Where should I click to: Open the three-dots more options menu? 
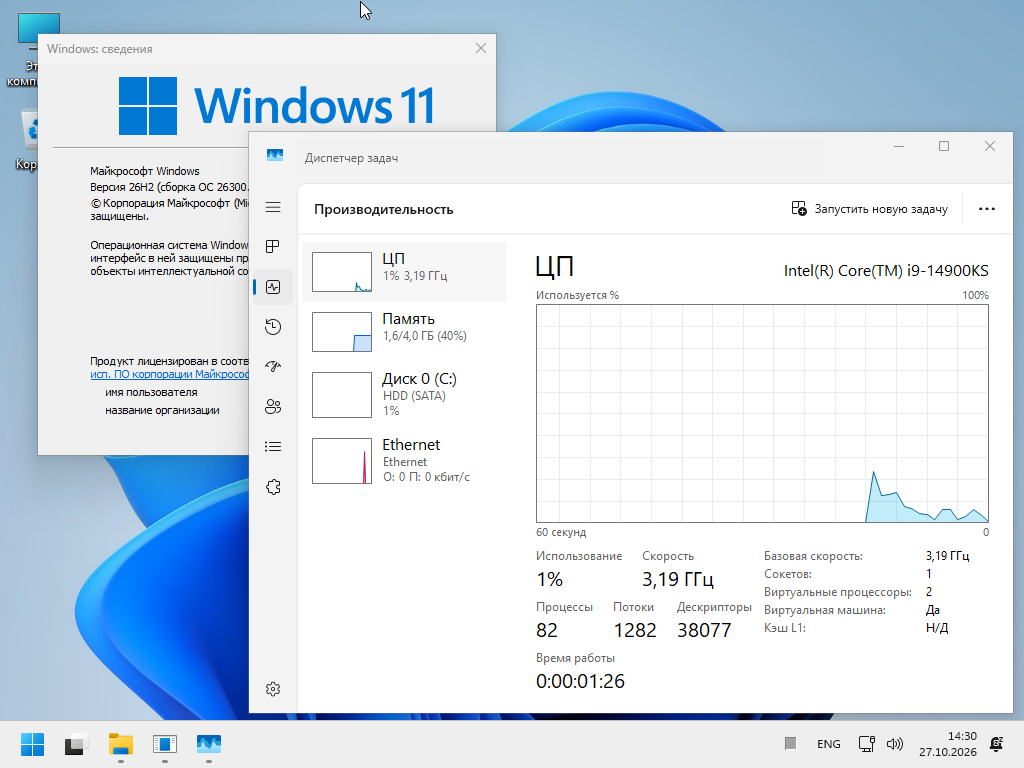tap(987, 209)
